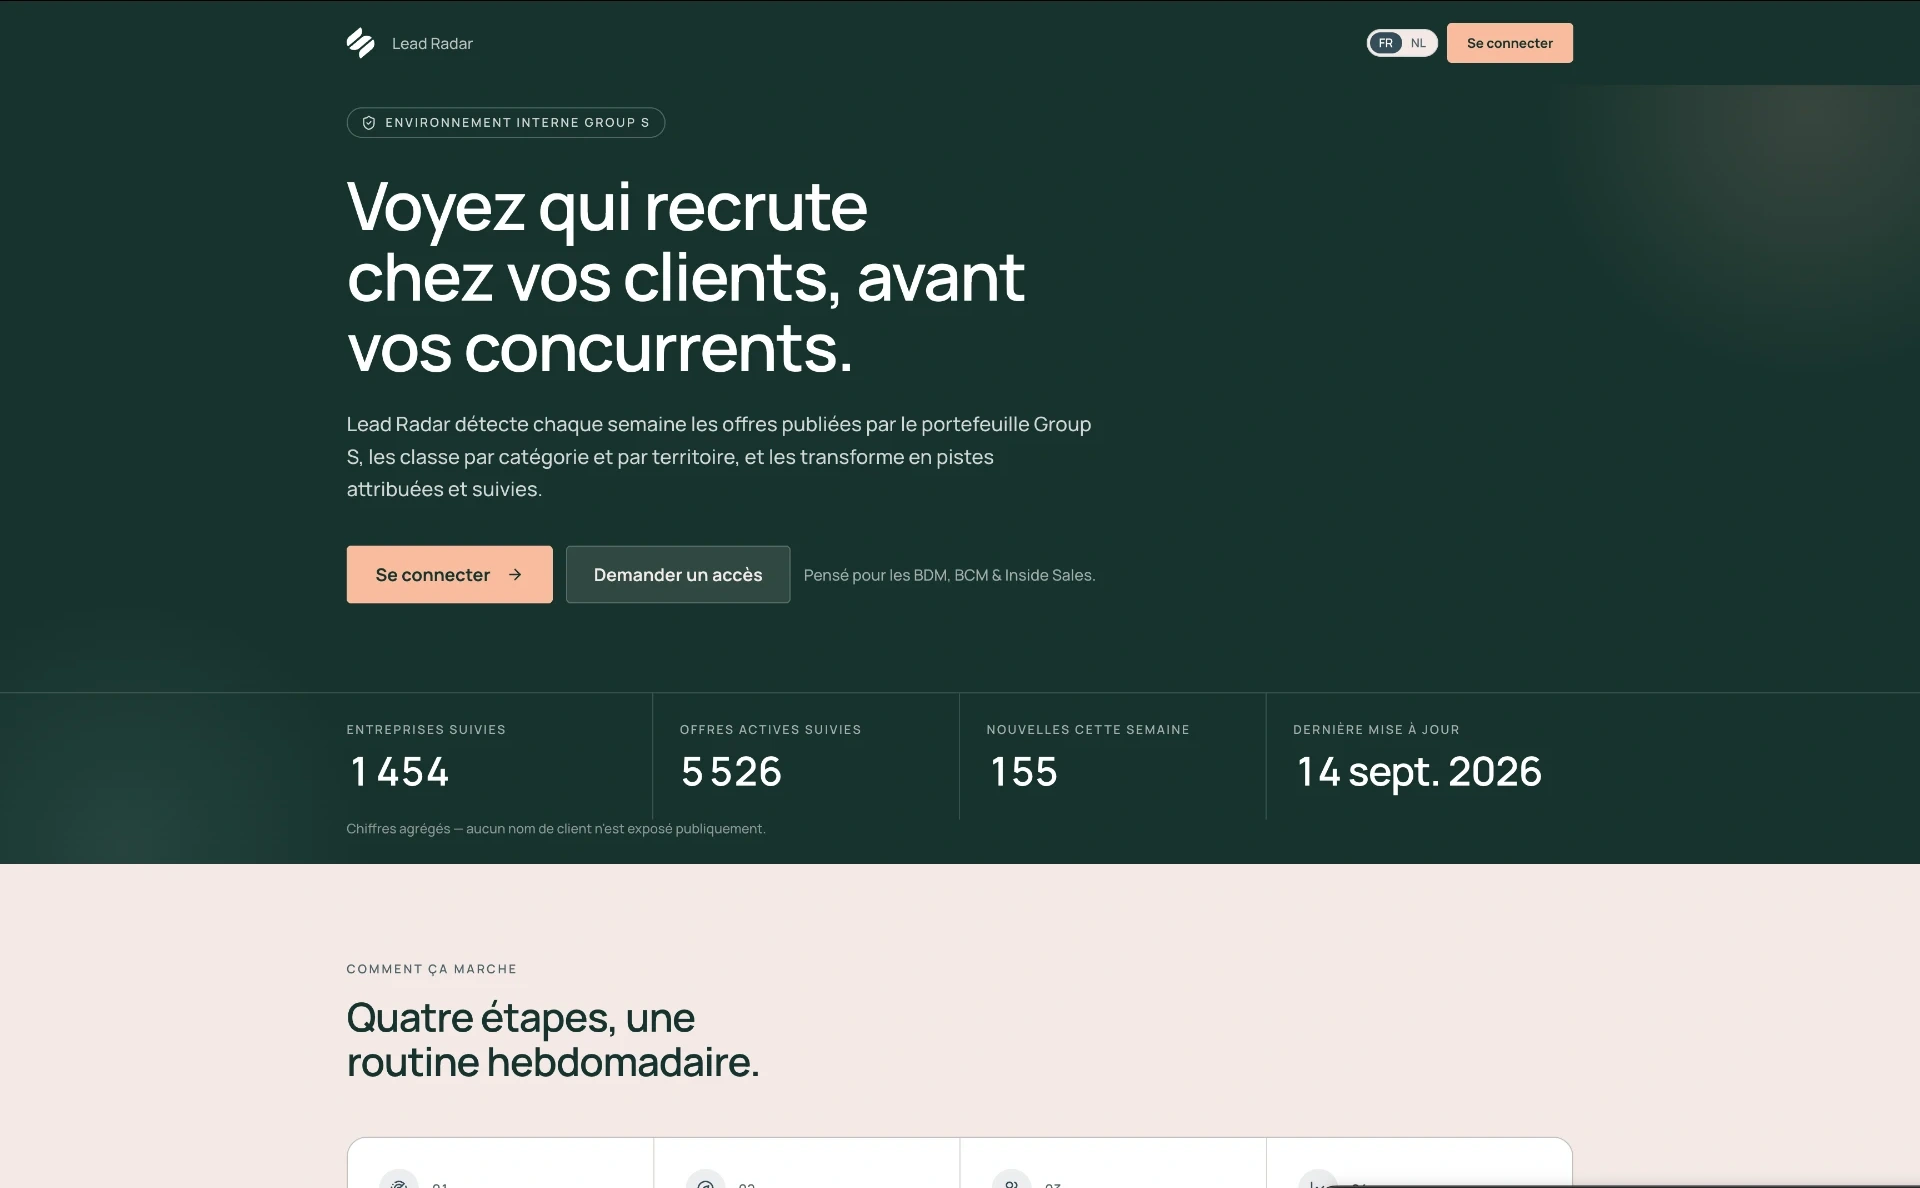The height and width of the screenshot is (1188, 1920).
Task: Click the Lead Radar description paragraph
Action: coord(719,457)
